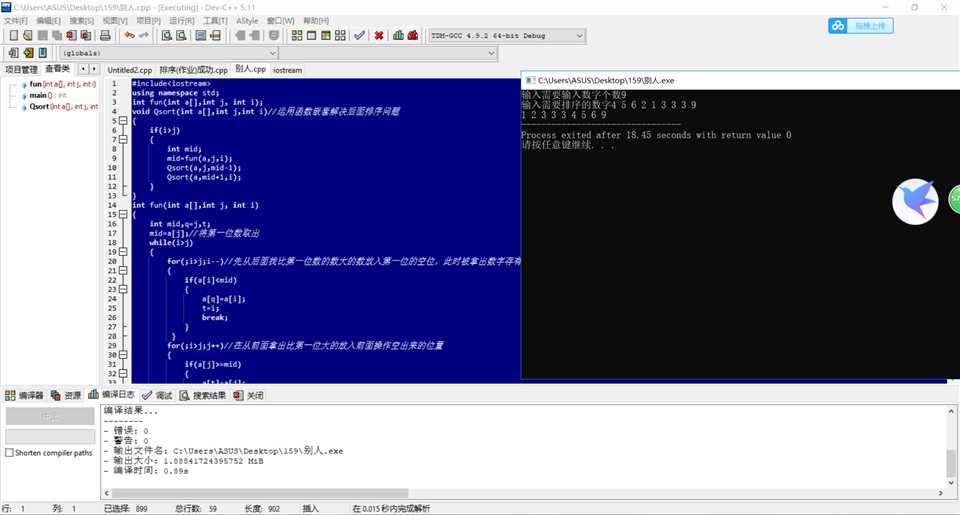Click the 关闭 bottom panel tab
Viewport: 960px width, 515px height.
click(x=249, y=396)
